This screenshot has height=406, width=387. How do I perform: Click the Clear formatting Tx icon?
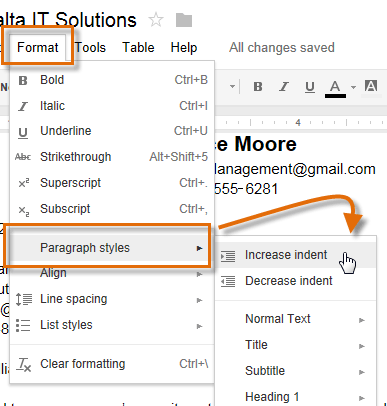(x=24, y=365)
